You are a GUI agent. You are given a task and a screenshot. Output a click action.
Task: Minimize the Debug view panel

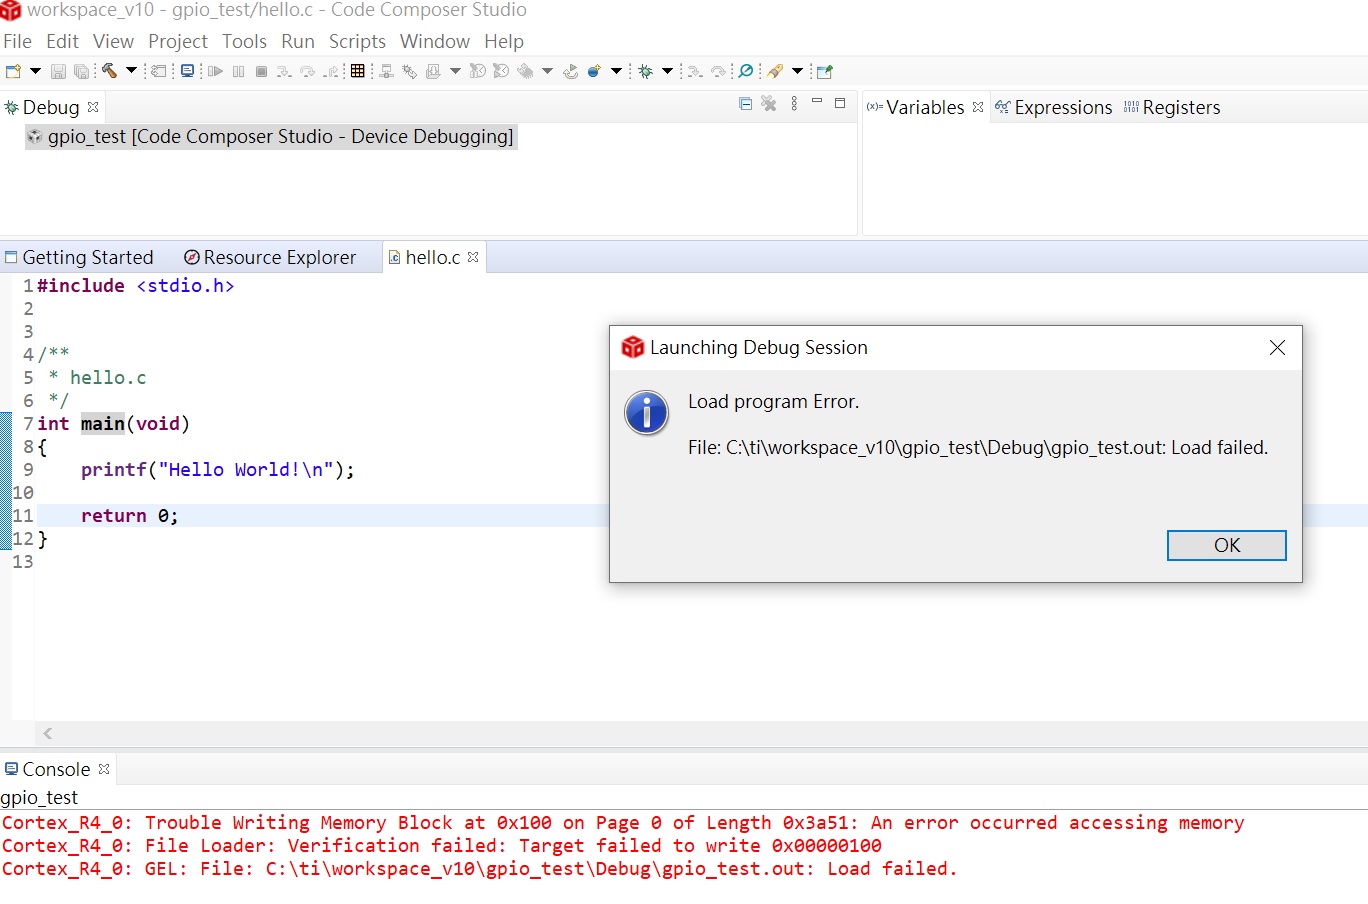[x=817, y=102]
